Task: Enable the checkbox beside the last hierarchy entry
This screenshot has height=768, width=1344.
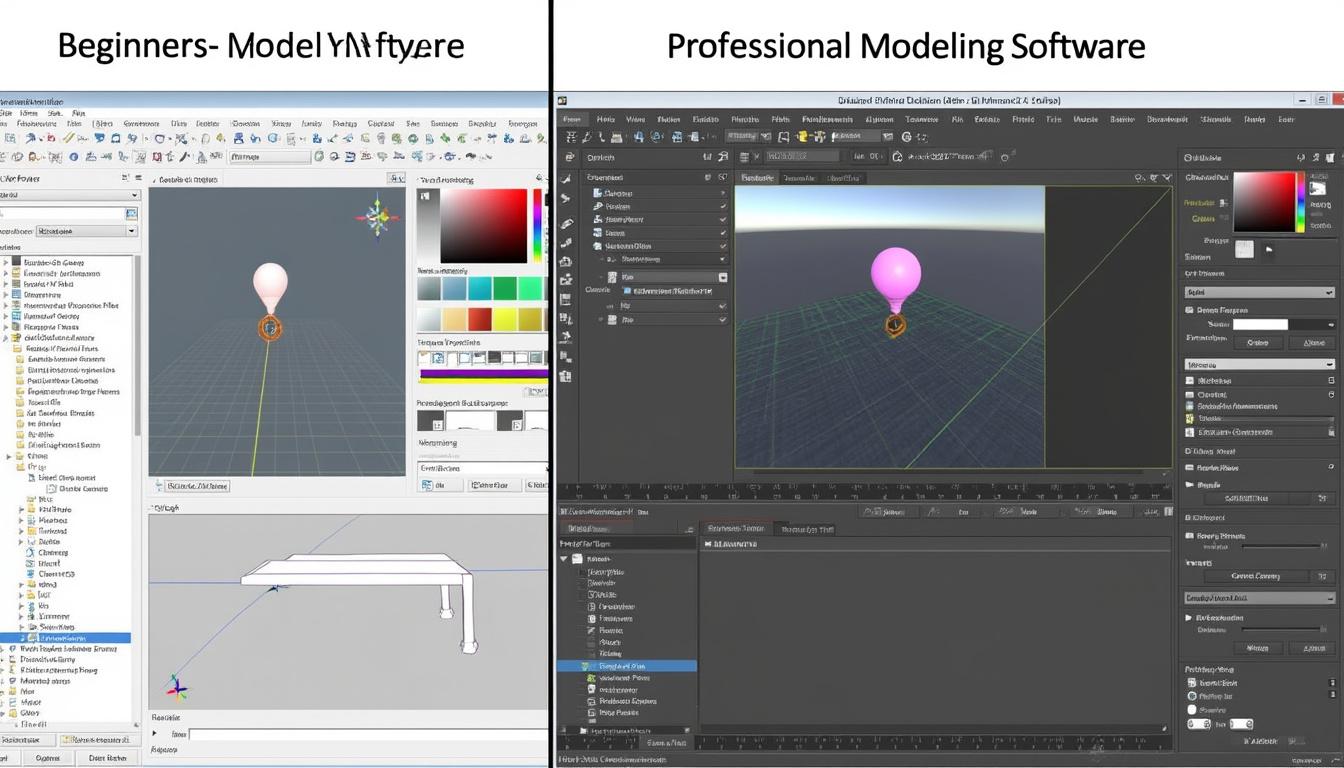Action: tap(722, 319)
